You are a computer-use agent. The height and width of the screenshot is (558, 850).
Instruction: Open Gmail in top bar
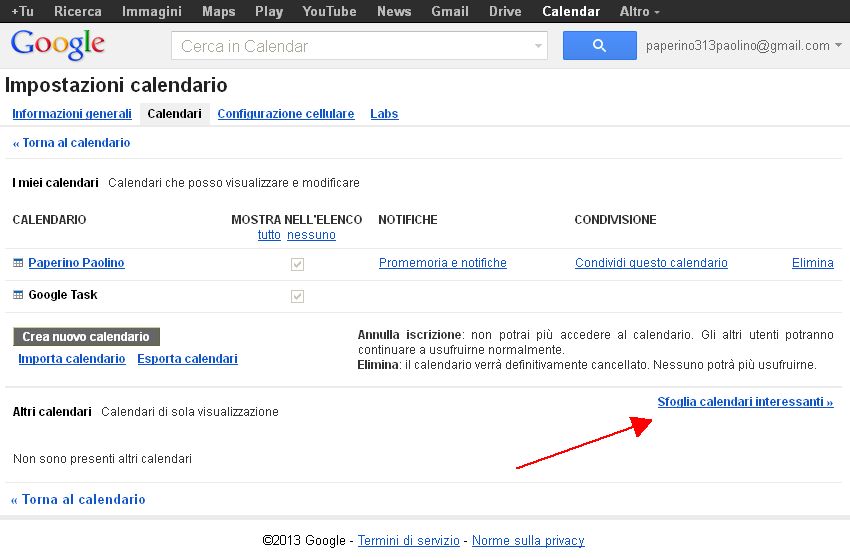pos(450,11)
